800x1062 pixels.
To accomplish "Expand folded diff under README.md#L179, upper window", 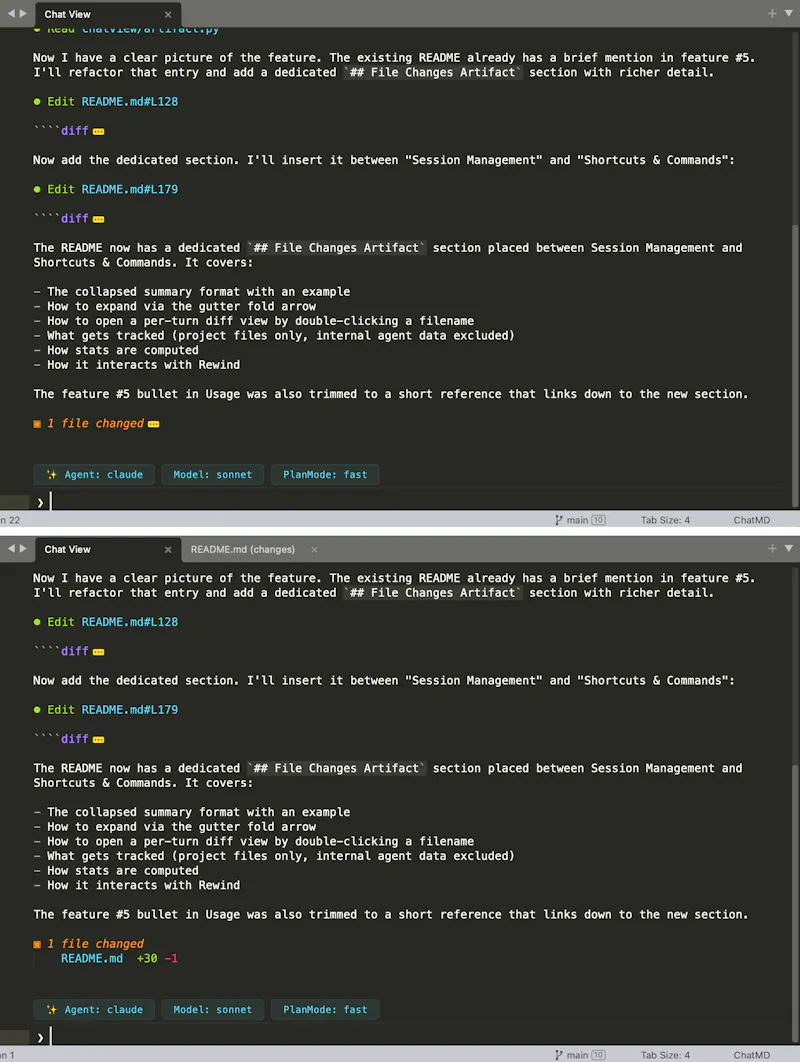I will coord(99,219).
